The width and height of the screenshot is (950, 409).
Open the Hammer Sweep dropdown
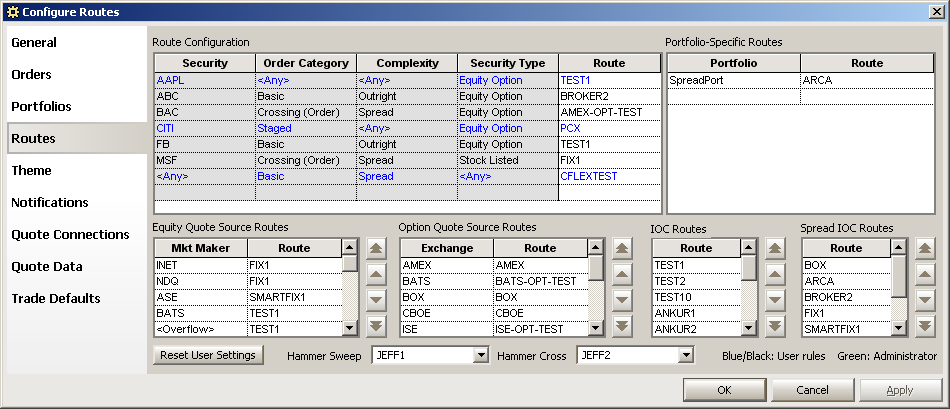tap(480, 356)
